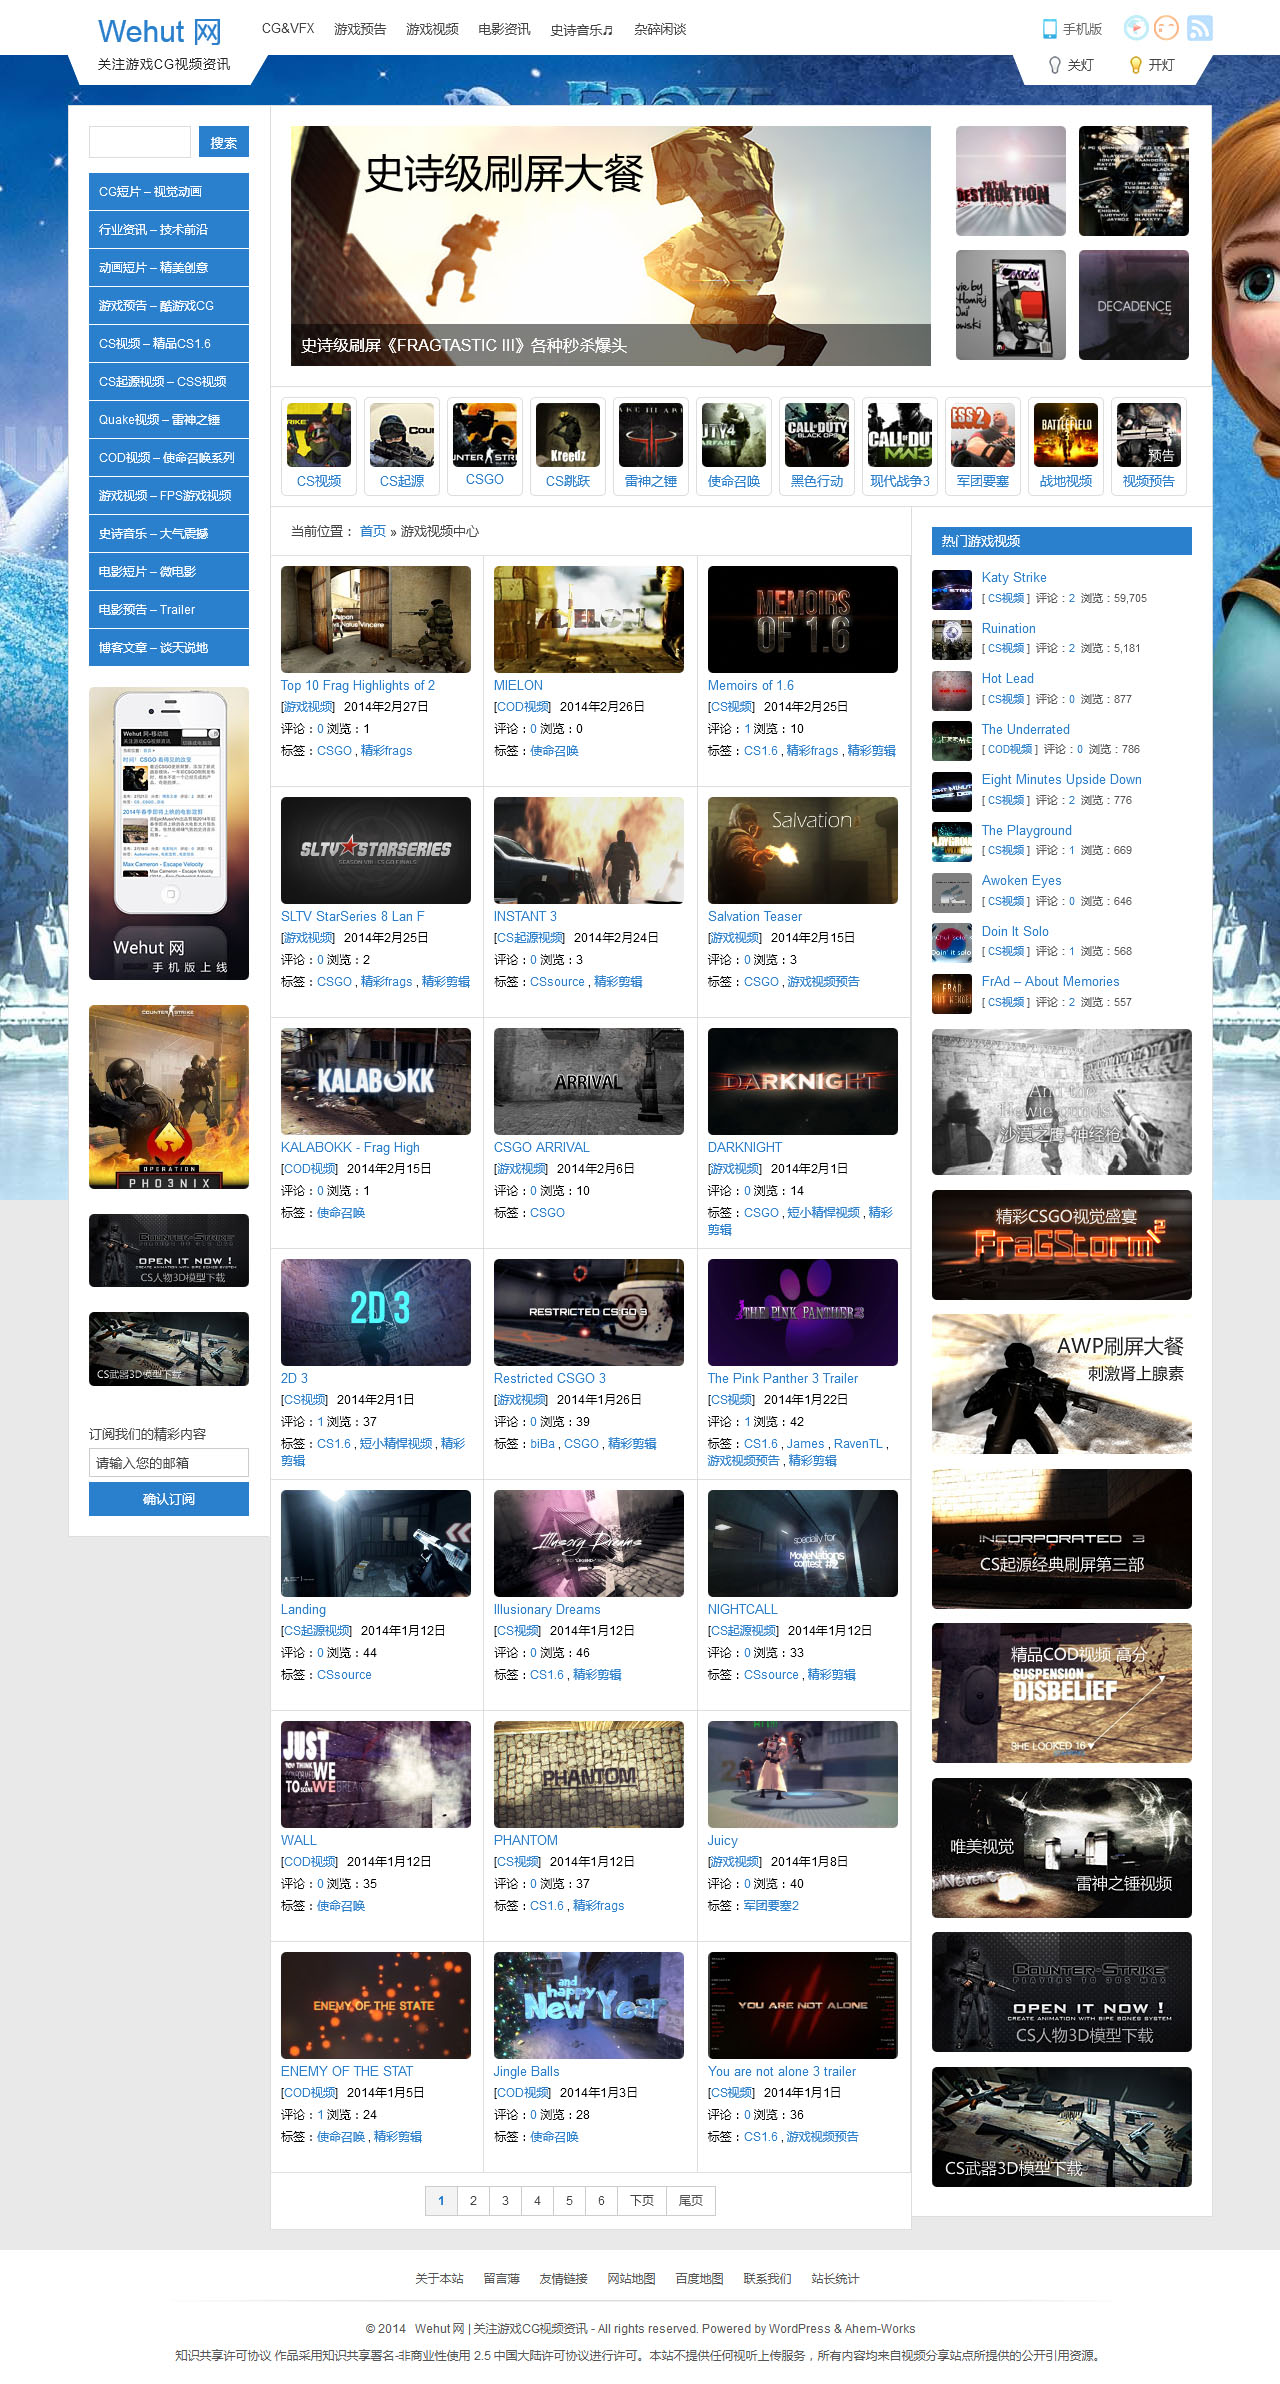The image size is (1280, 2384).
Task: Click the 确认订阅 subscribe button
Action: click(169, 1499)
